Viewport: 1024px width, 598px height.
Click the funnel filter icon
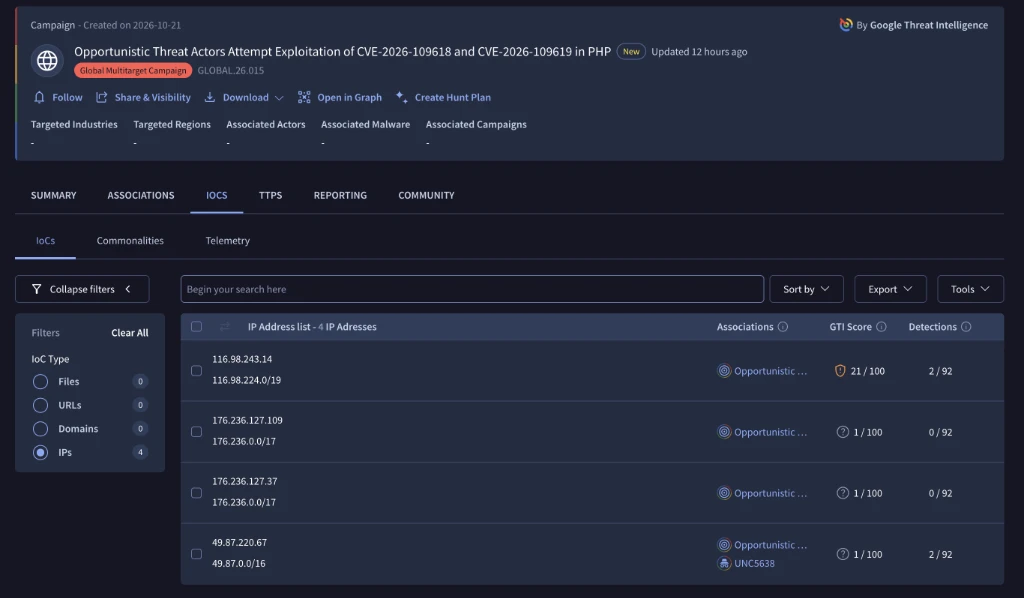click(37, 289)
